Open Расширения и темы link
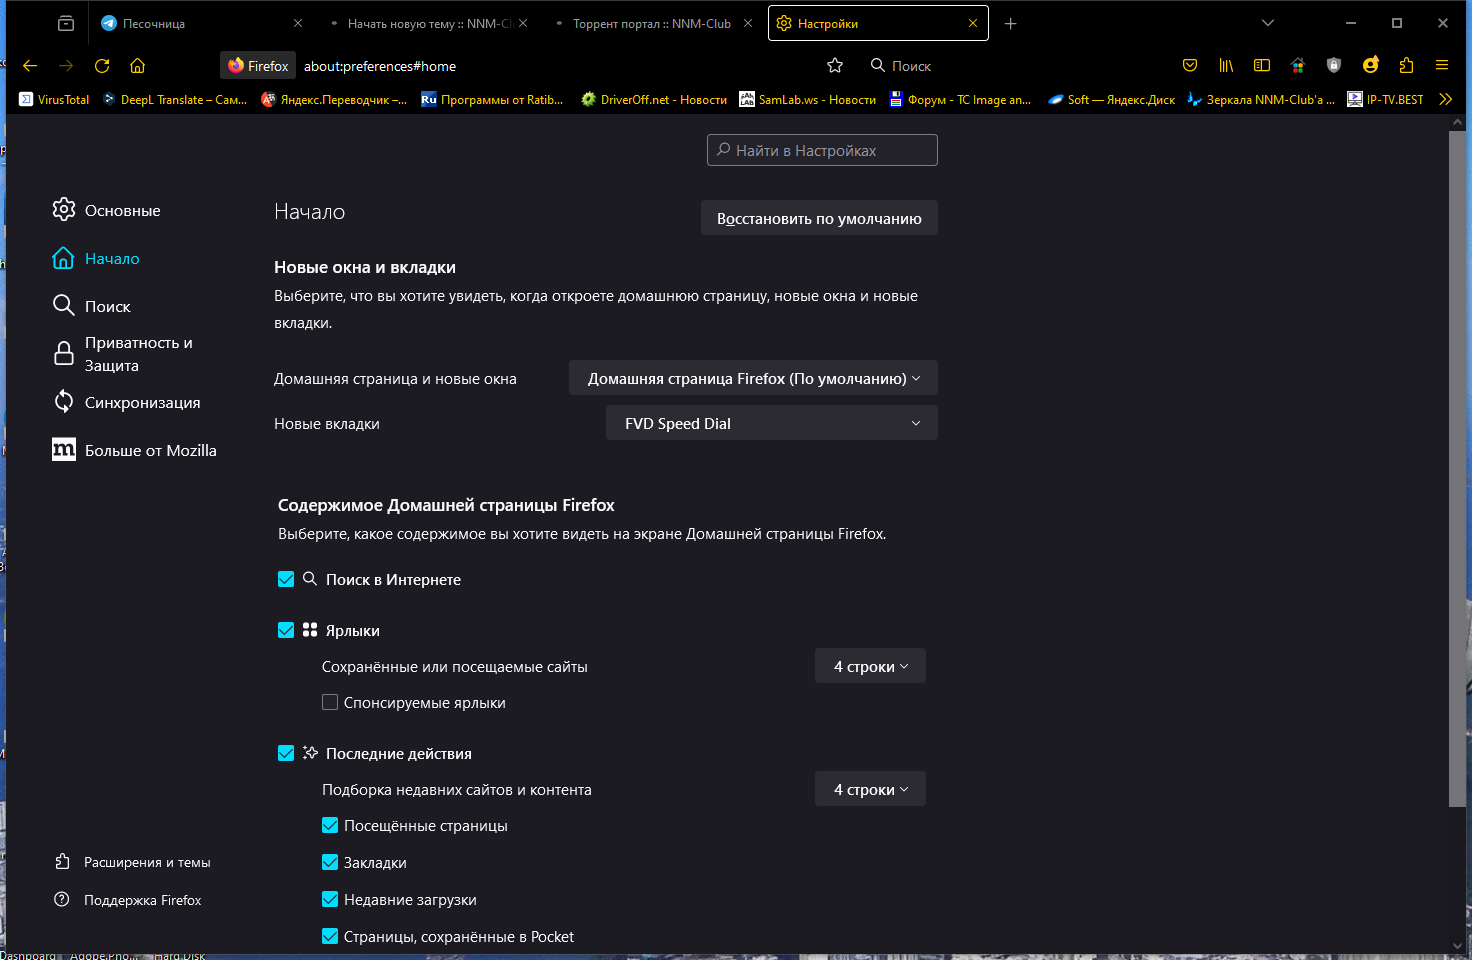This screenshot has width=1472, height=960. point(133,862)
